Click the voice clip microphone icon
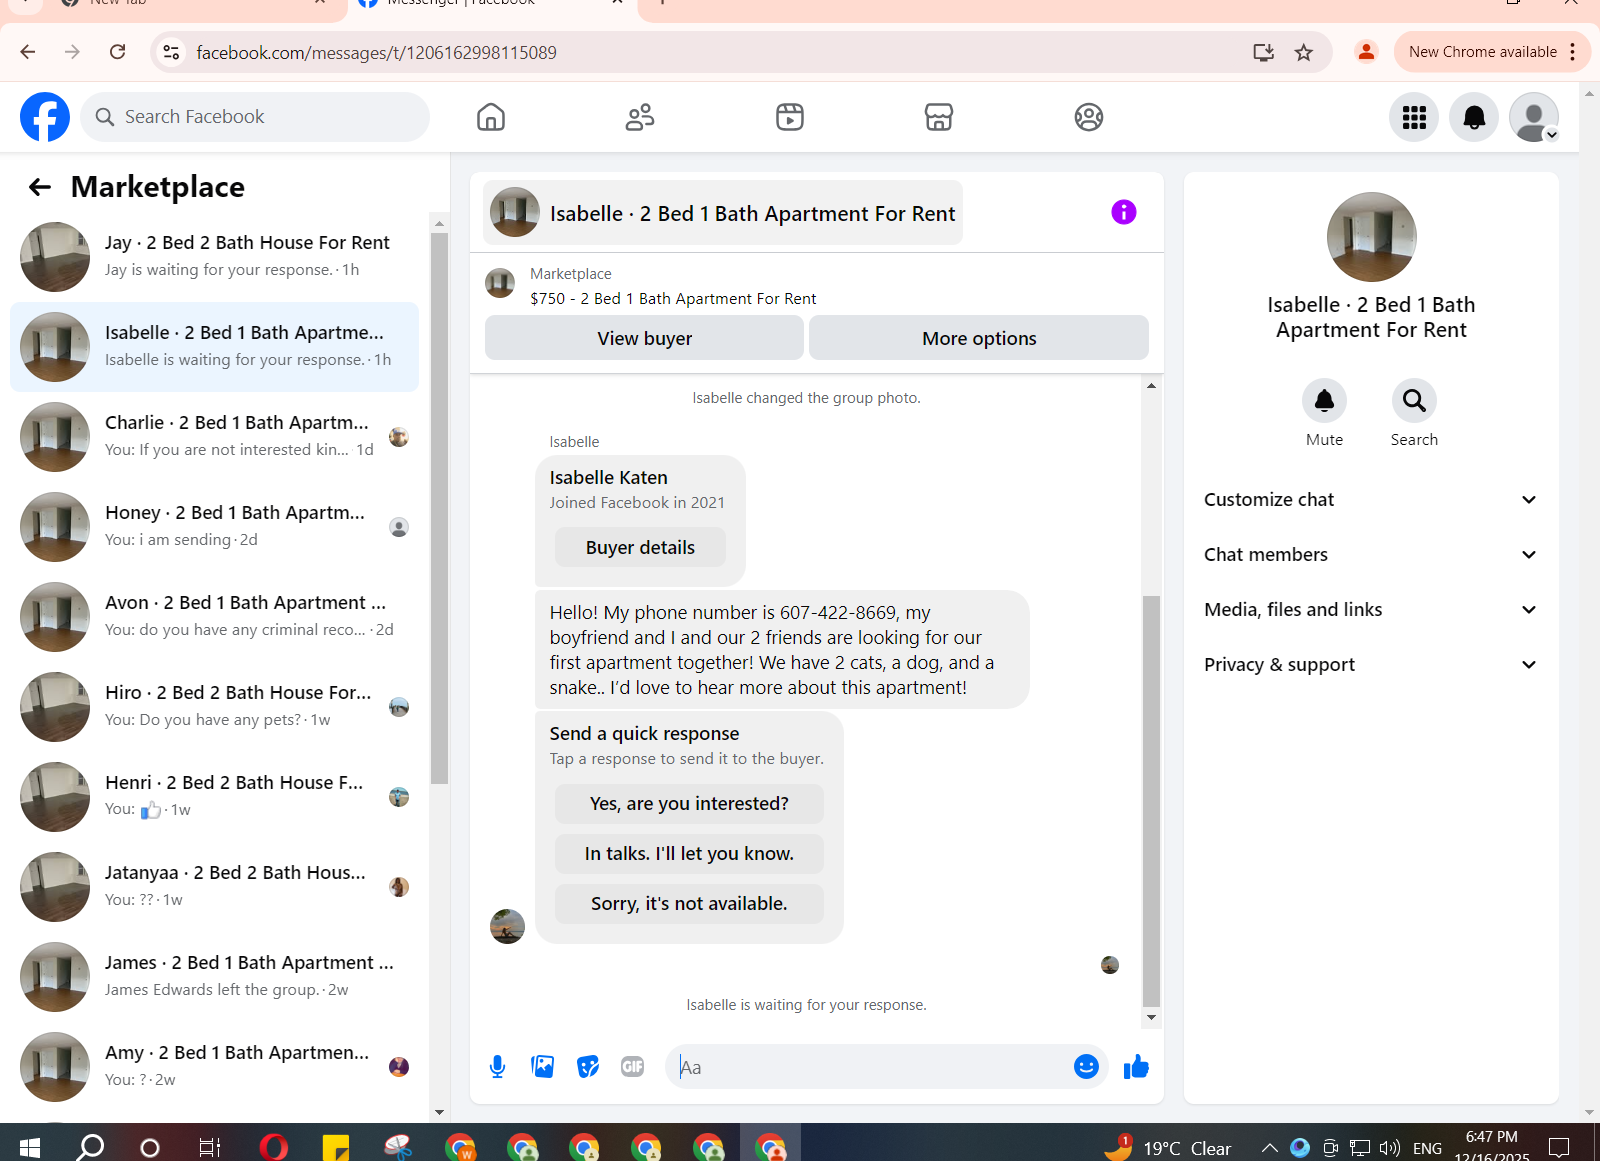Image resolution: width=1600 pixels, height=1161 pixels. (497, 1067)
